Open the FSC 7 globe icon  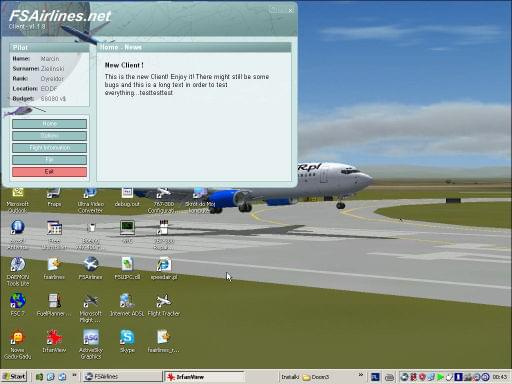coord(17,305)
